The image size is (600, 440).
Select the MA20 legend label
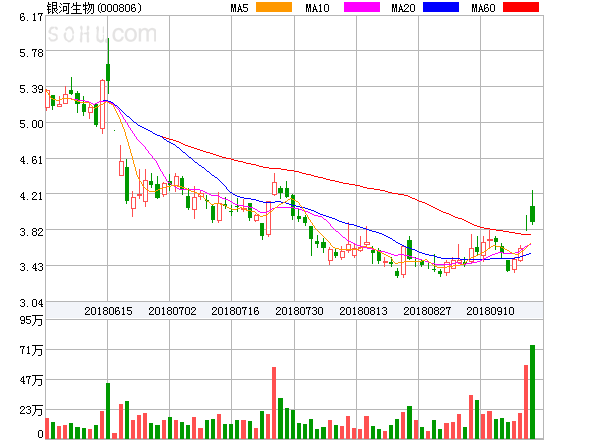pos(404,8)
